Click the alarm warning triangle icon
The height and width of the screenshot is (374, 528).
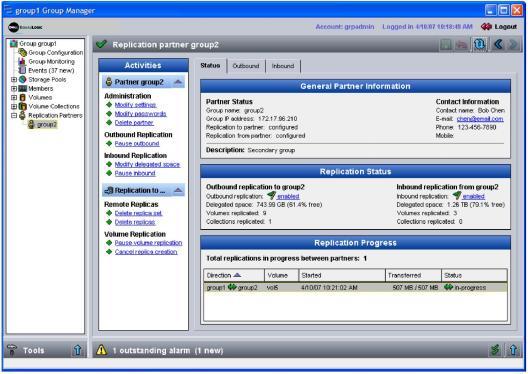coord(101,350)
